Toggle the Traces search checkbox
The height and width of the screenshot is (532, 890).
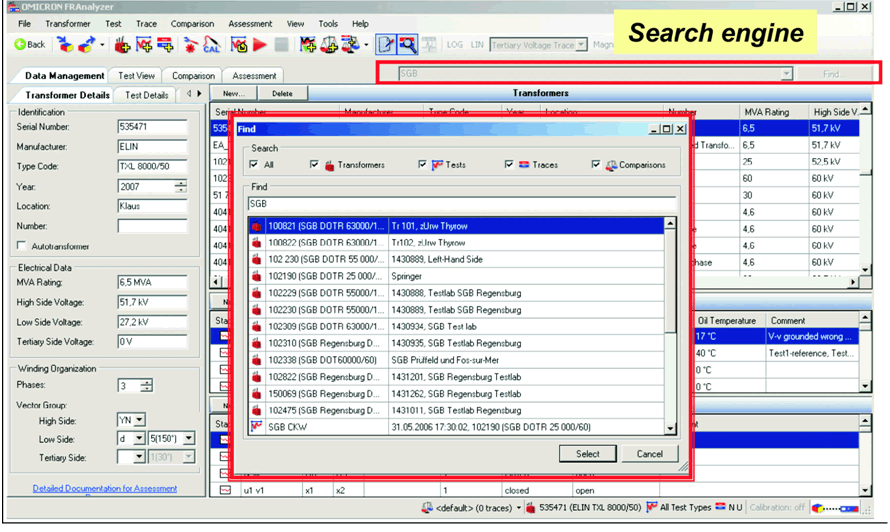point(509,165)
